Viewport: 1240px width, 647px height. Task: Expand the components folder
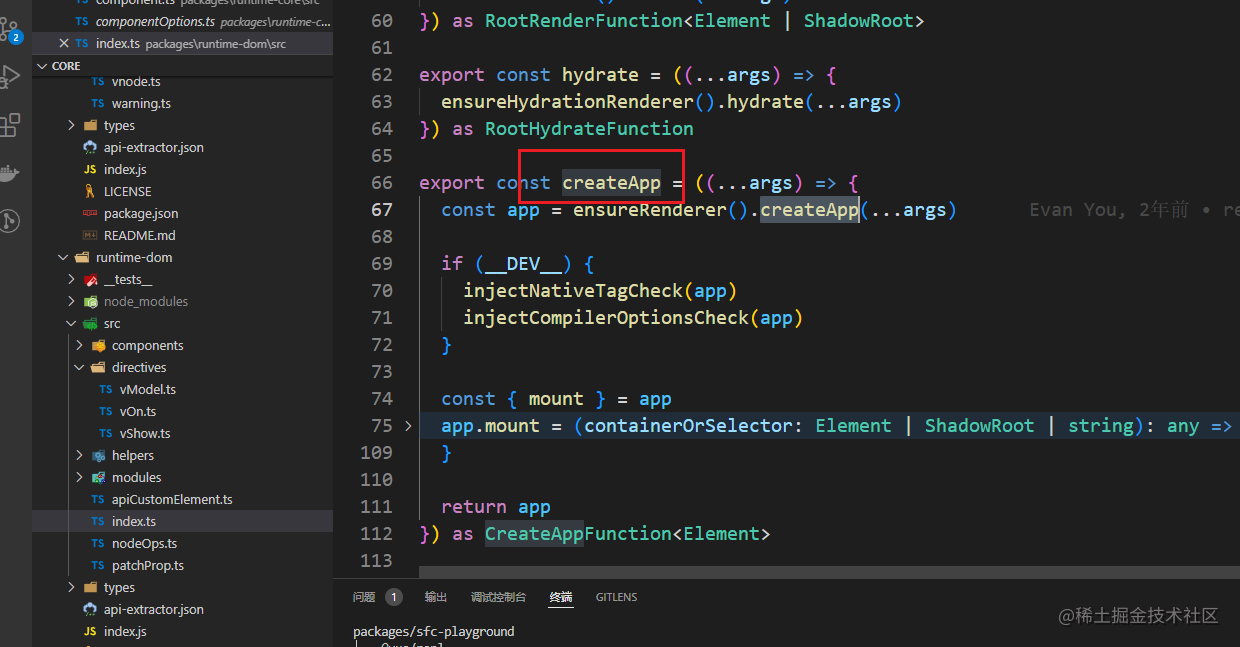point(80,346)
